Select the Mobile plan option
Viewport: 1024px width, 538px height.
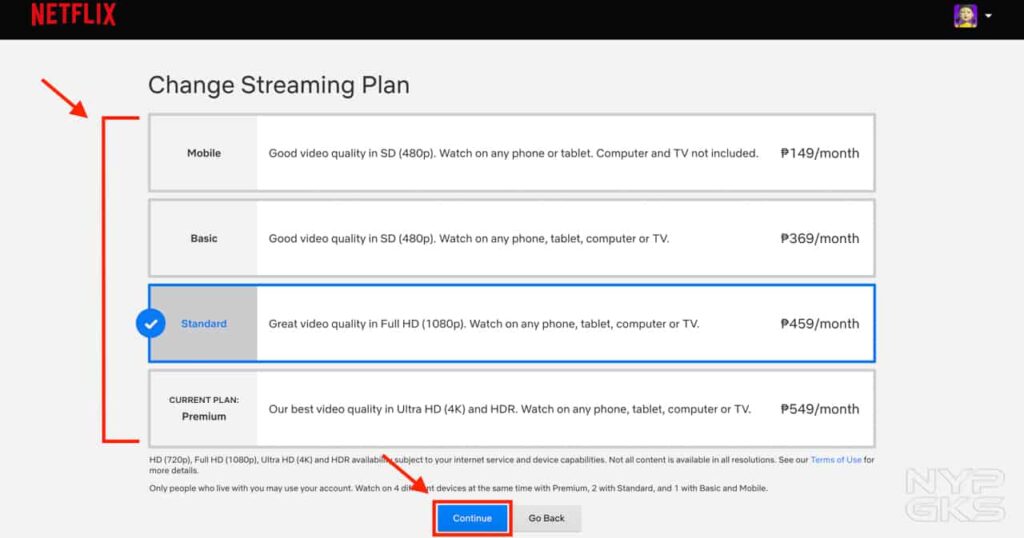click(511, 153)
